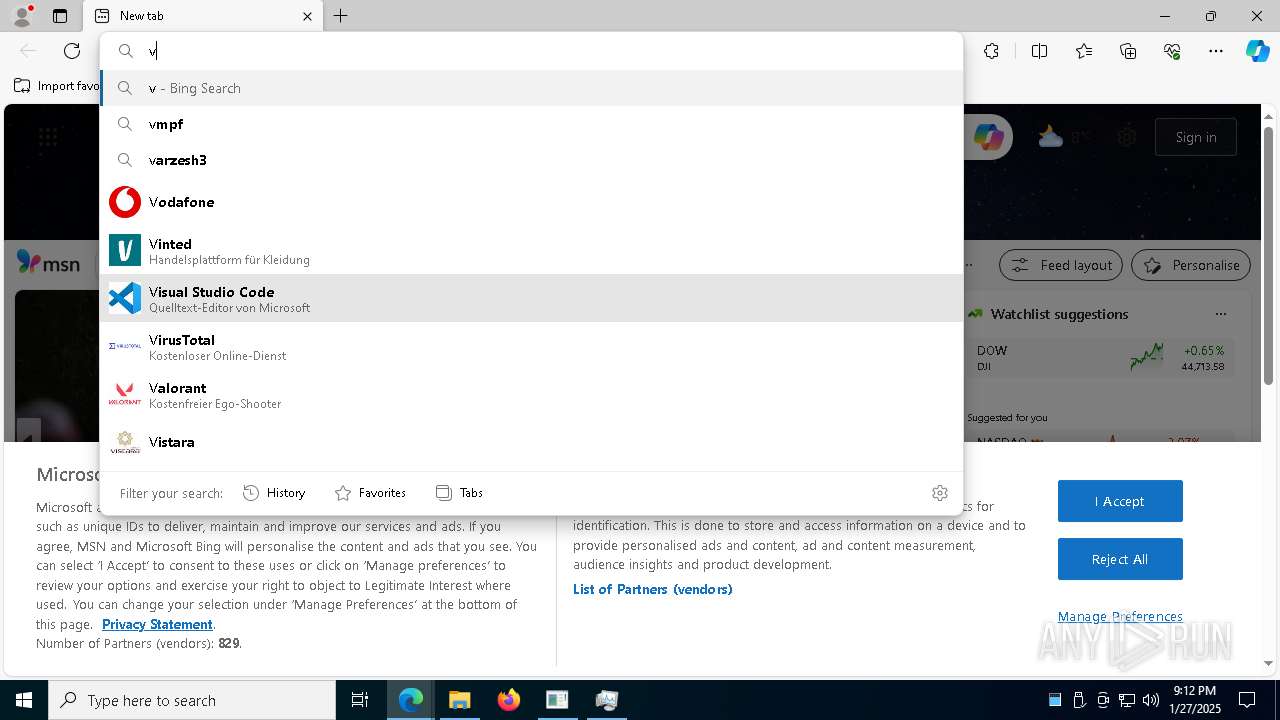Select the 'vmpf' search suggestion
The width and height of the screenshot is (1280, 720).
coord(531,124)
